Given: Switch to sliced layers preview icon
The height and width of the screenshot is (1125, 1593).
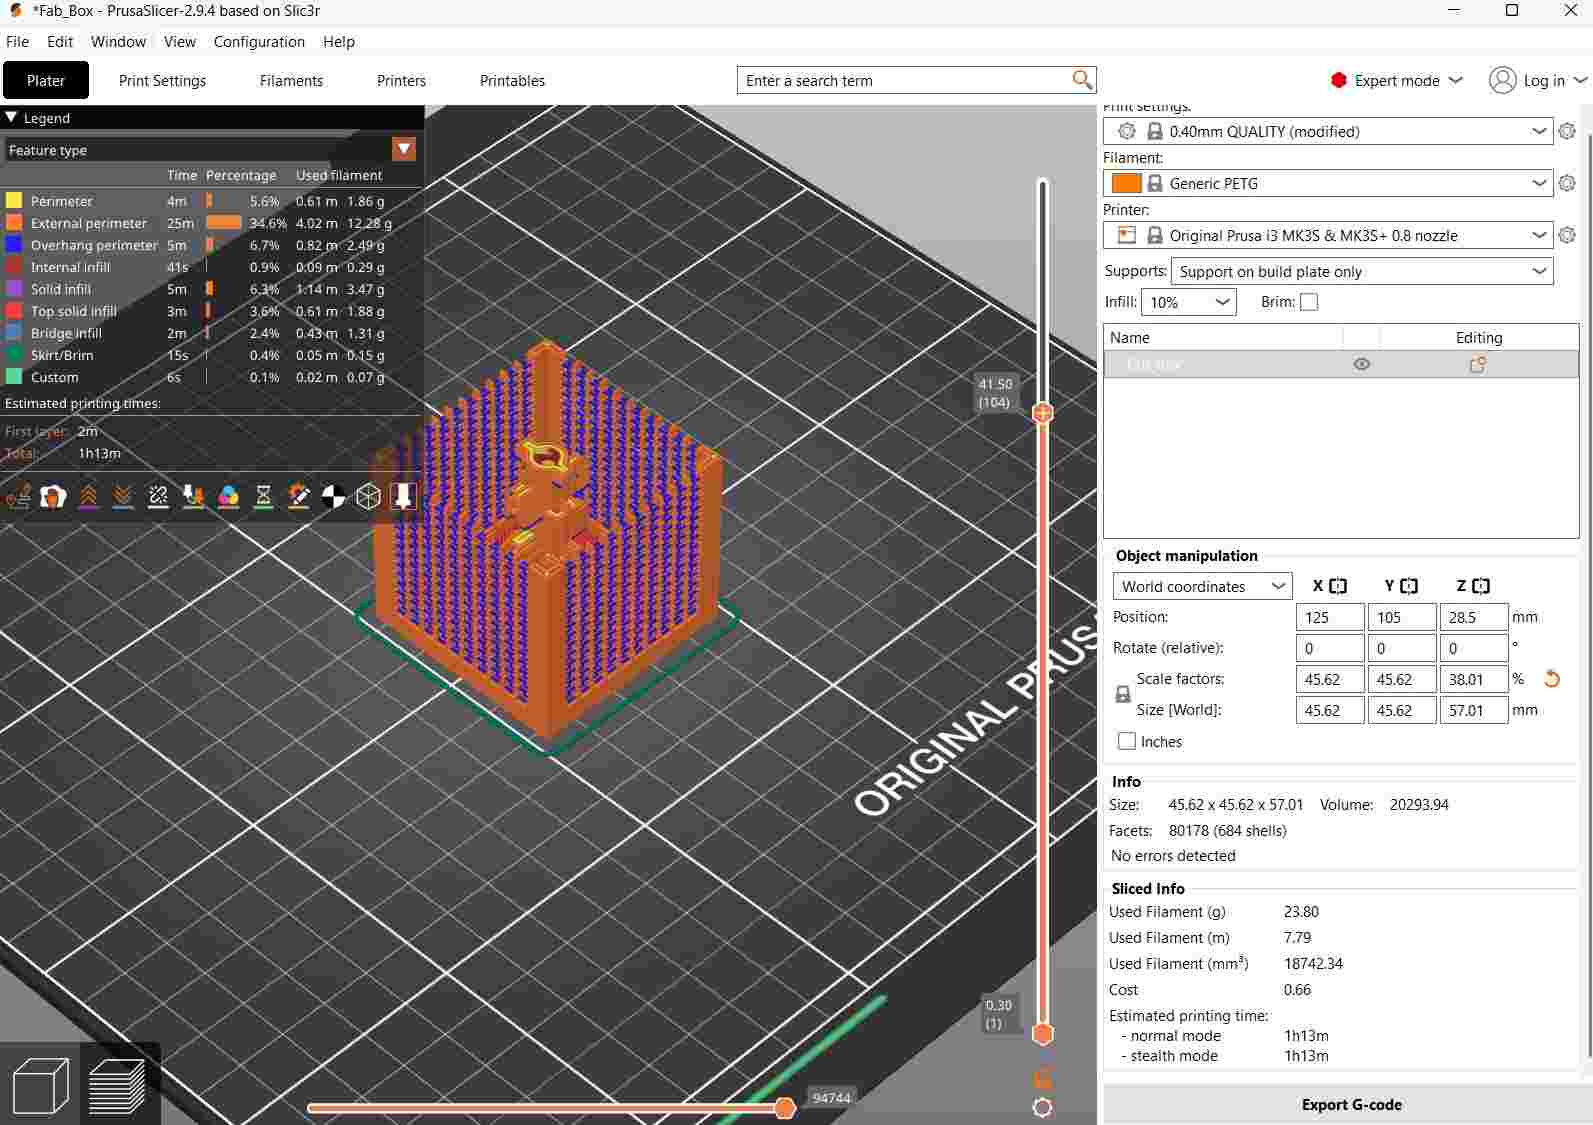Looking at the screenshot, I should (x=117, y=1085).
